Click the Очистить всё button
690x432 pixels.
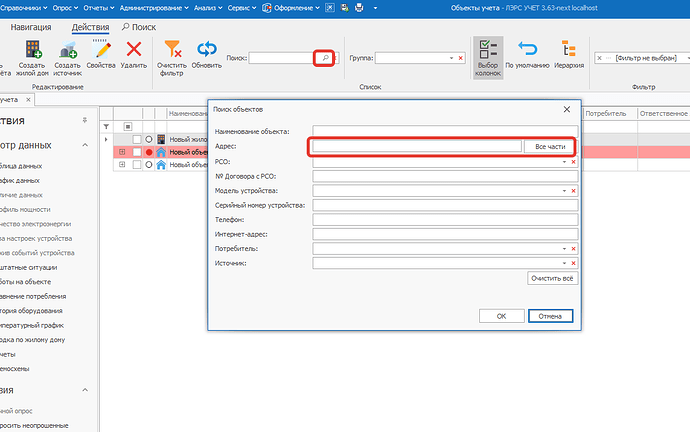552,278
